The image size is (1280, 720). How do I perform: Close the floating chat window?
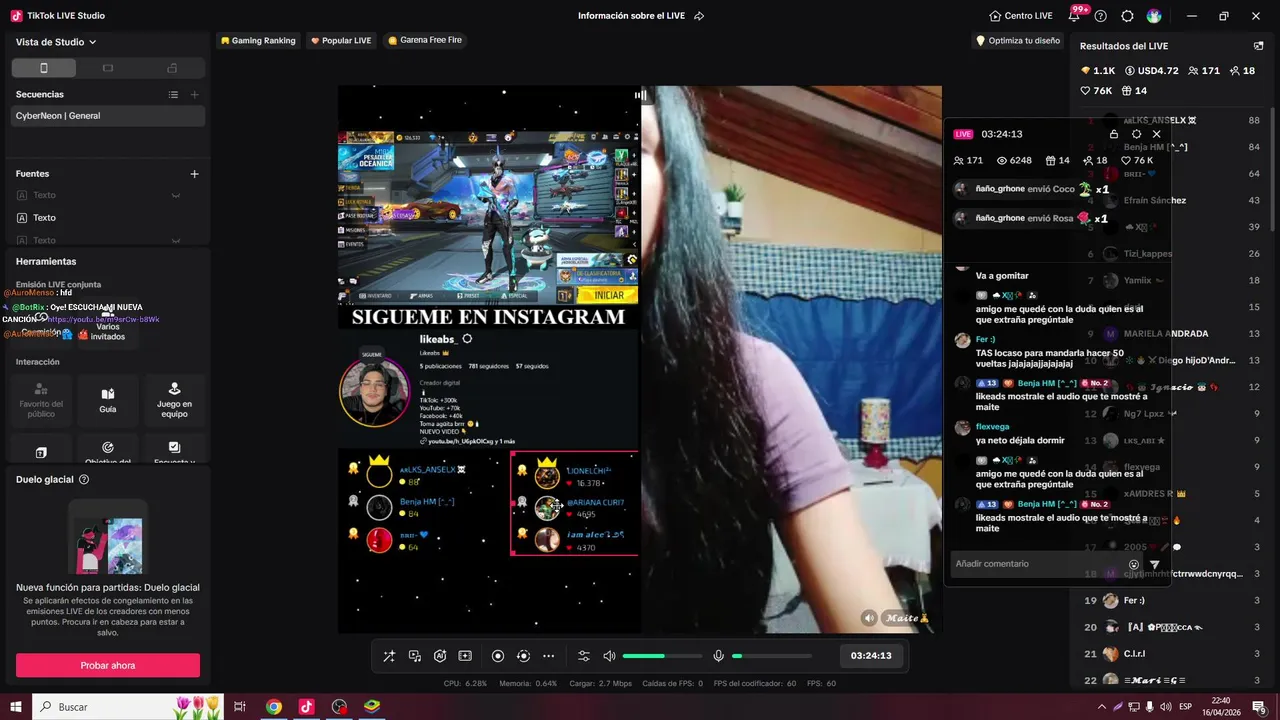point(1157,134)
